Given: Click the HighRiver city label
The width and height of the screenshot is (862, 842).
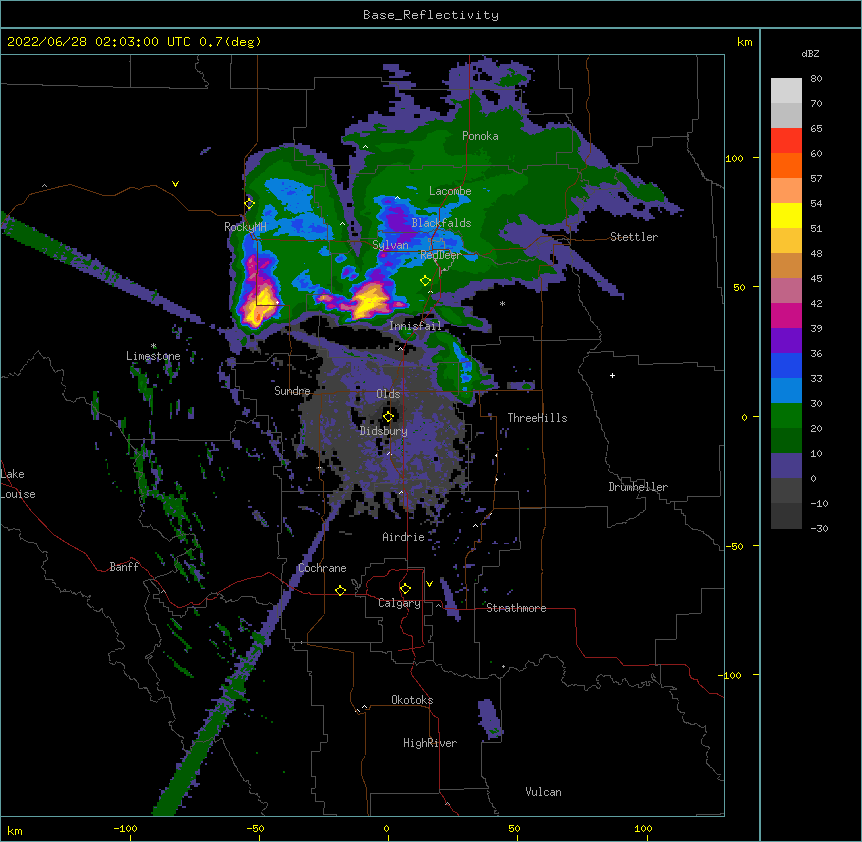Looking at the screenshot, I should [430, 743].
